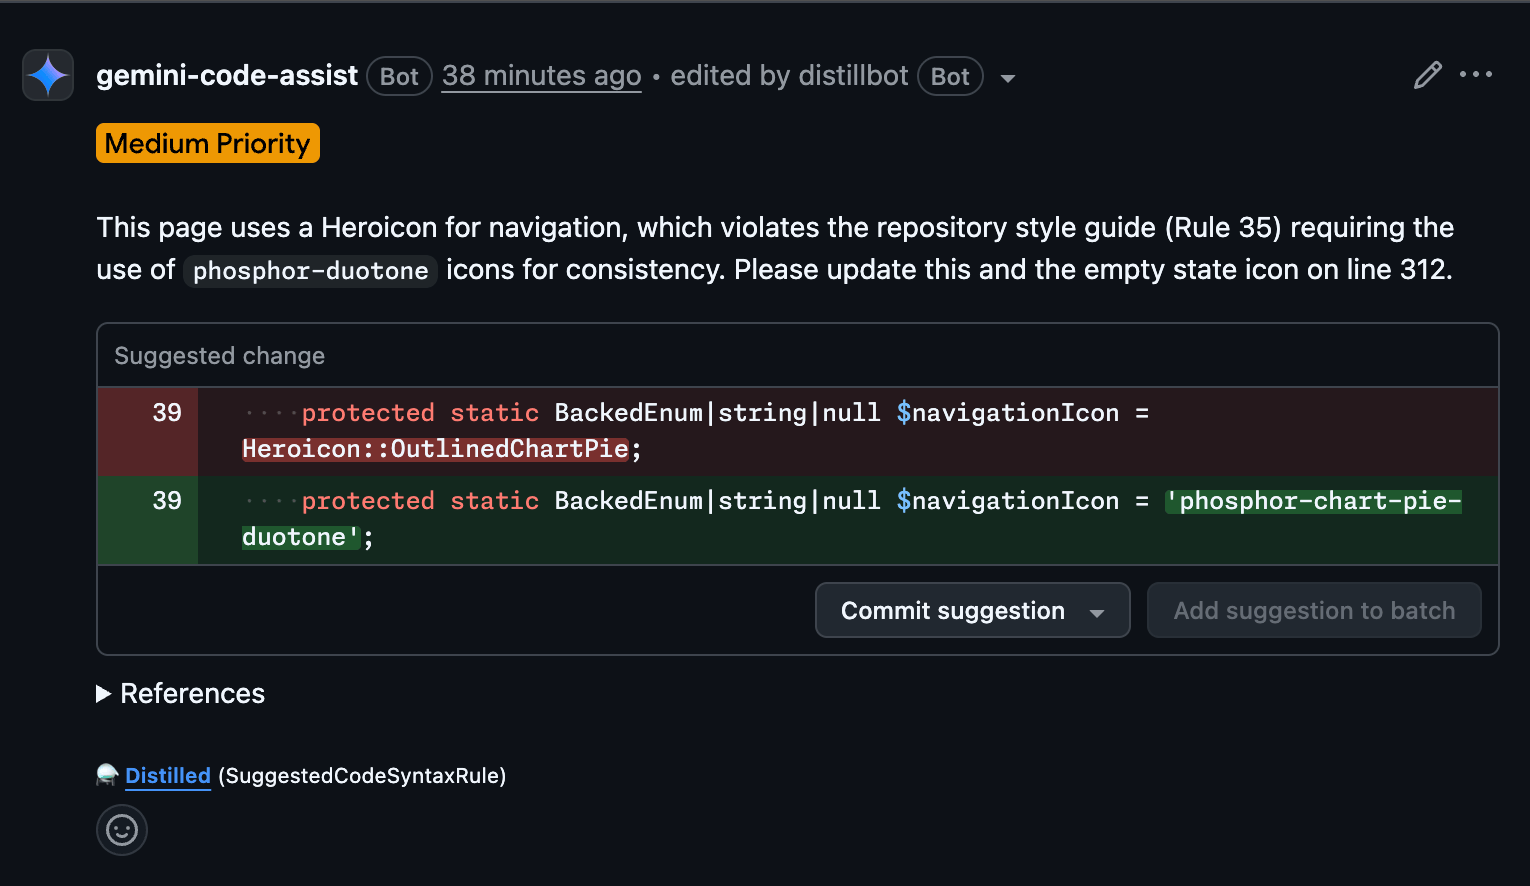This screenshot has width=1530, height=886.
Task: Add a reaction with the smiley button
Action: (x=122, y=830)
